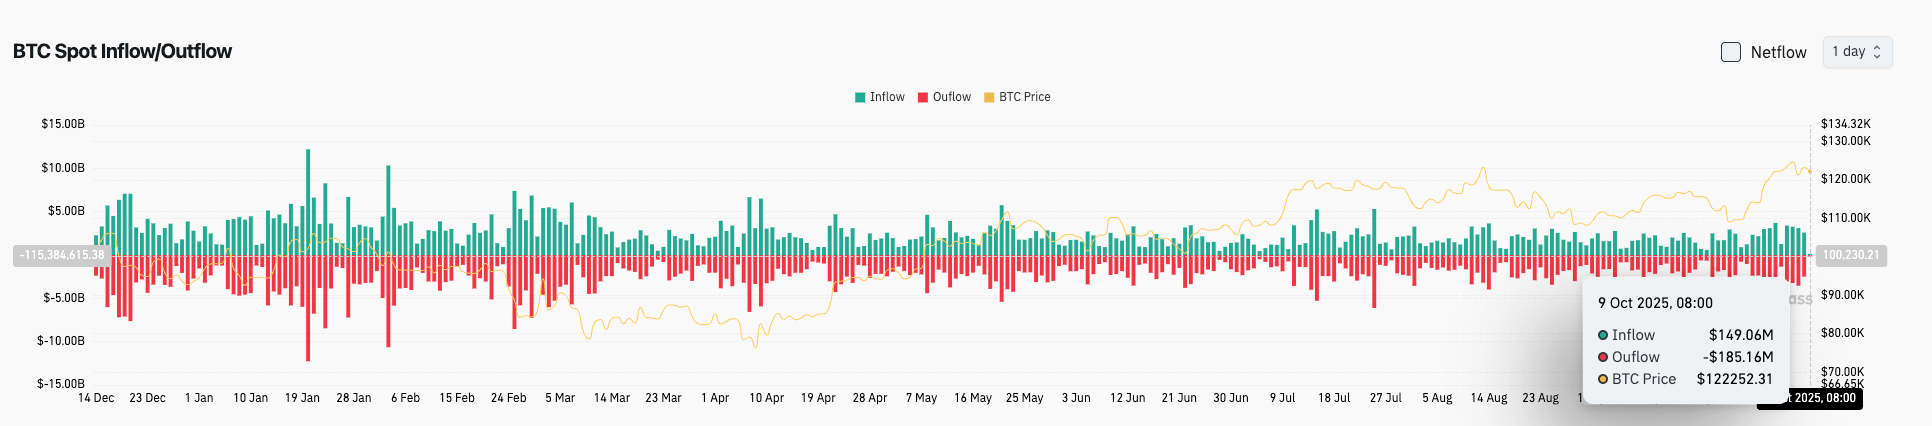Click the green Inflow legend swatch
1932x426 pixels.
coord(860,98)
